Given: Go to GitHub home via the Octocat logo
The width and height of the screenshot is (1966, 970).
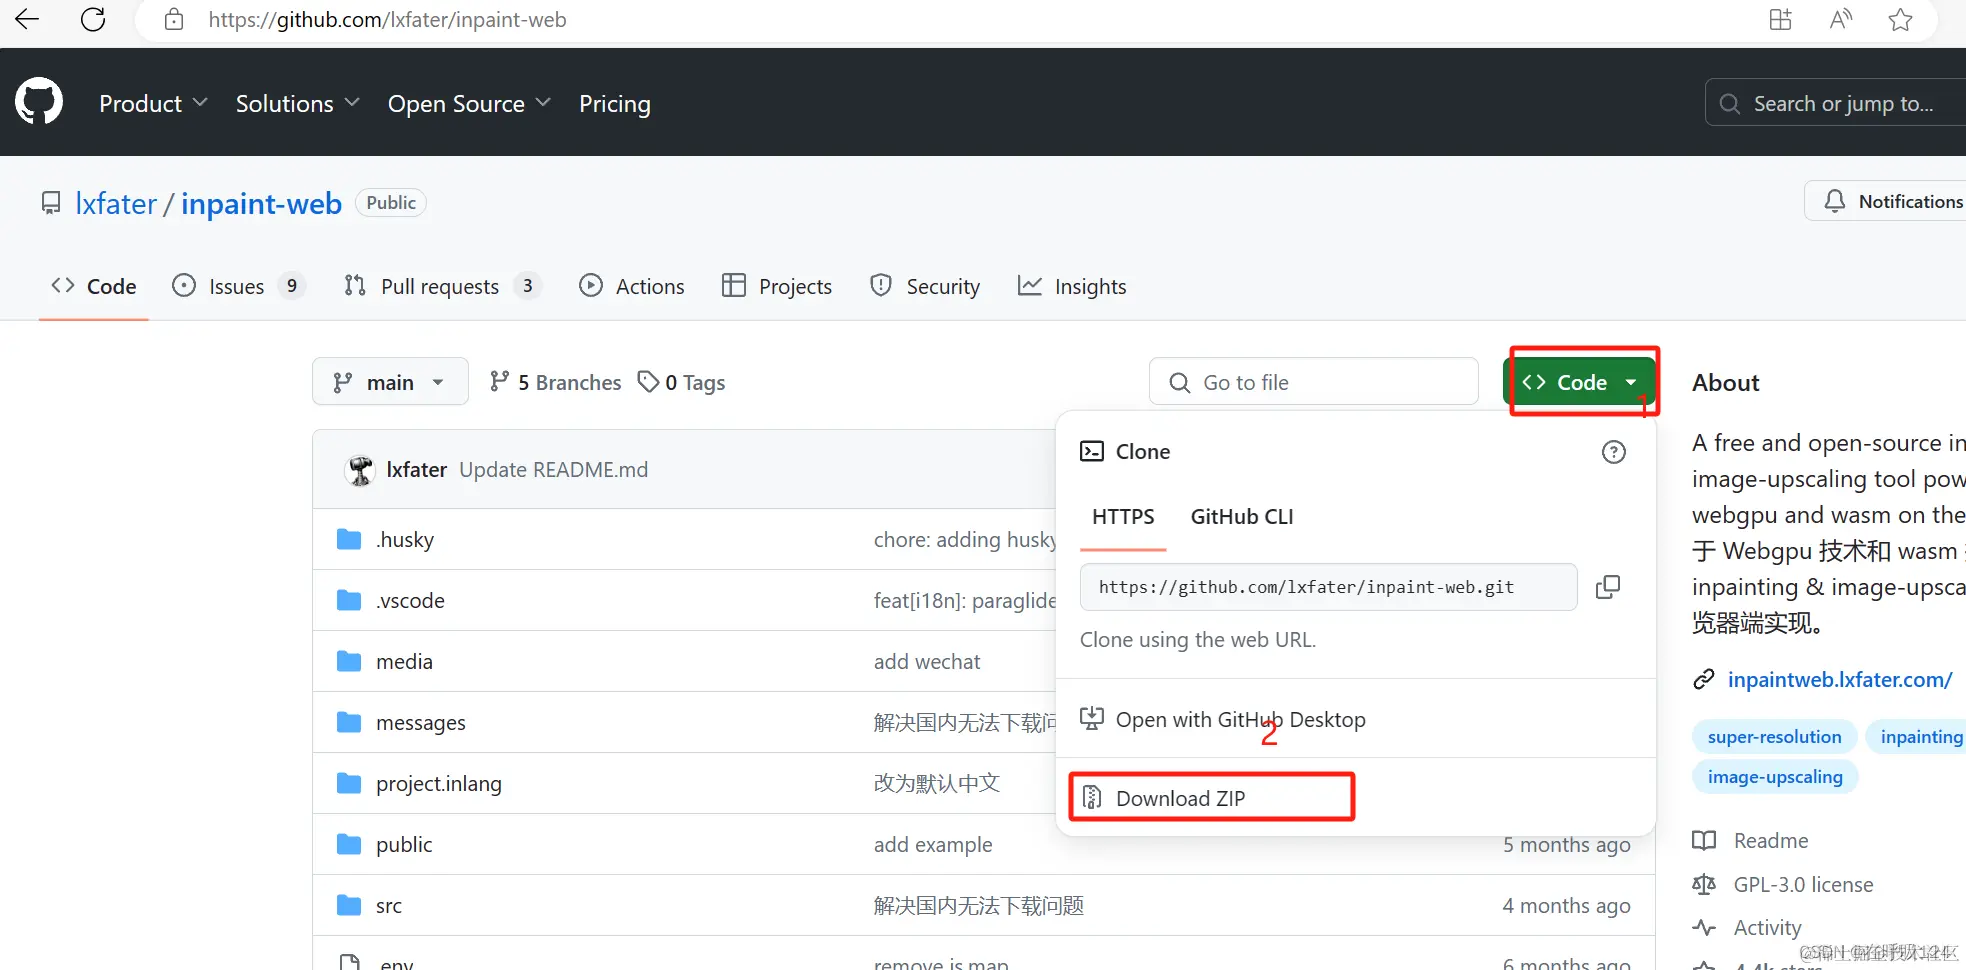Looking at the screenshot, I should tap(39, 102).
